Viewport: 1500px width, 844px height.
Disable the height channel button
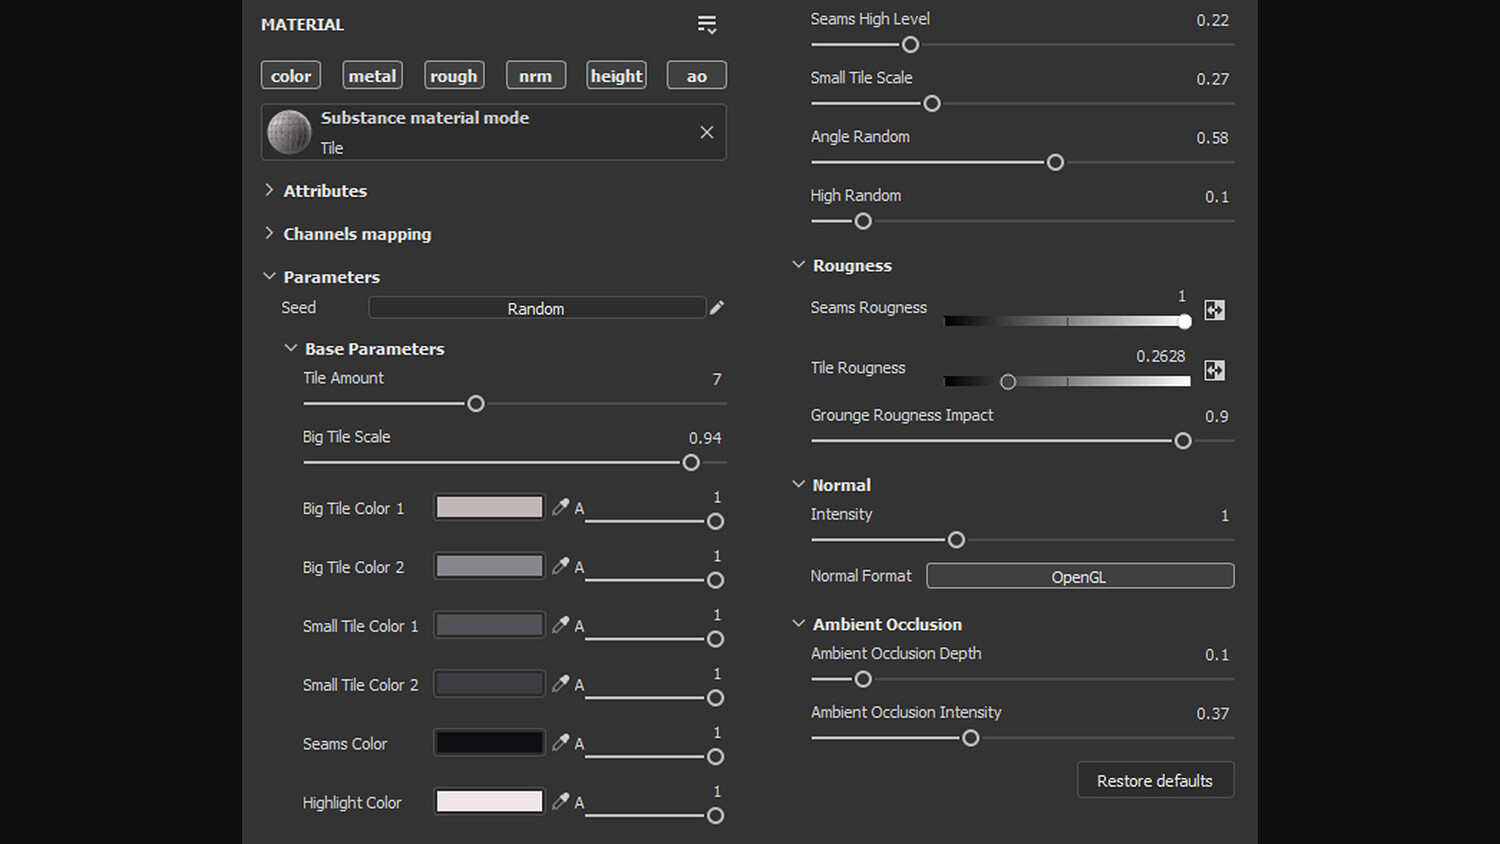coord(616,76)
